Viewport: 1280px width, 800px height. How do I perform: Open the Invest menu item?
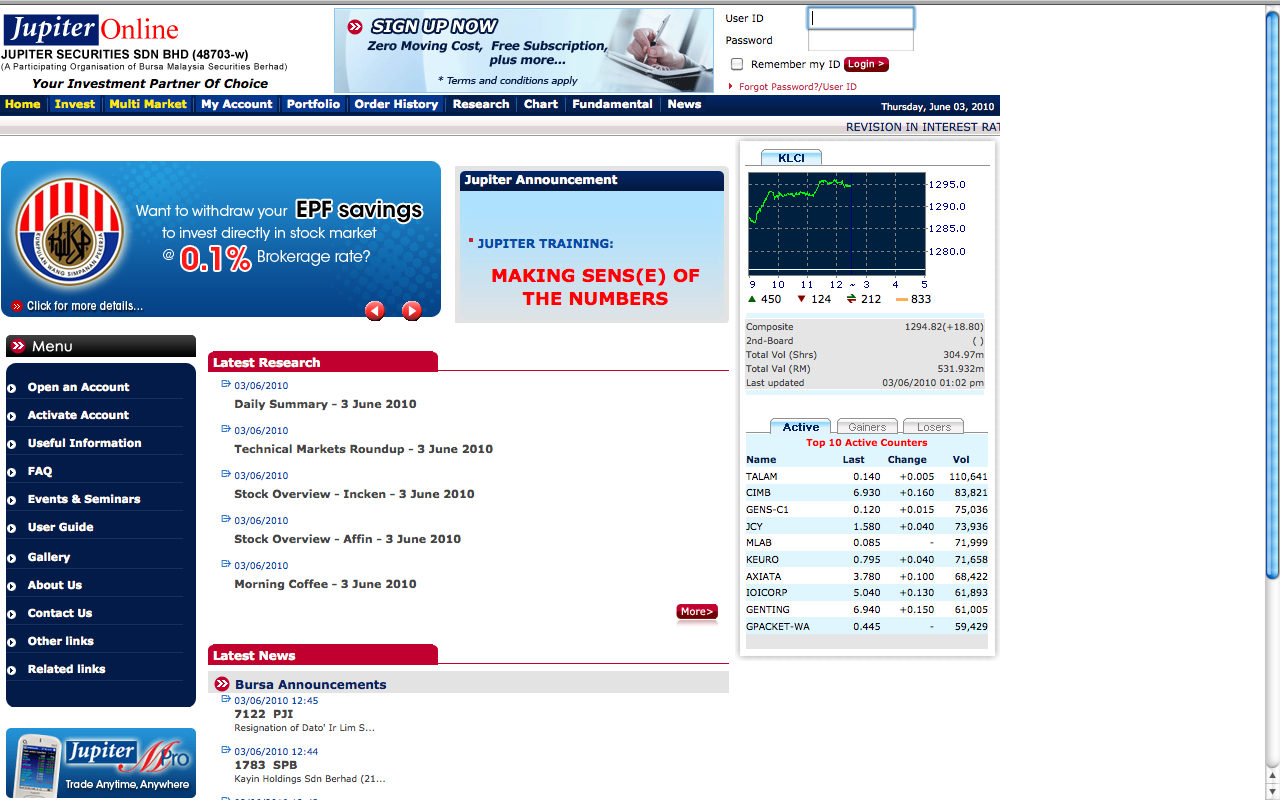click(75, 104)
